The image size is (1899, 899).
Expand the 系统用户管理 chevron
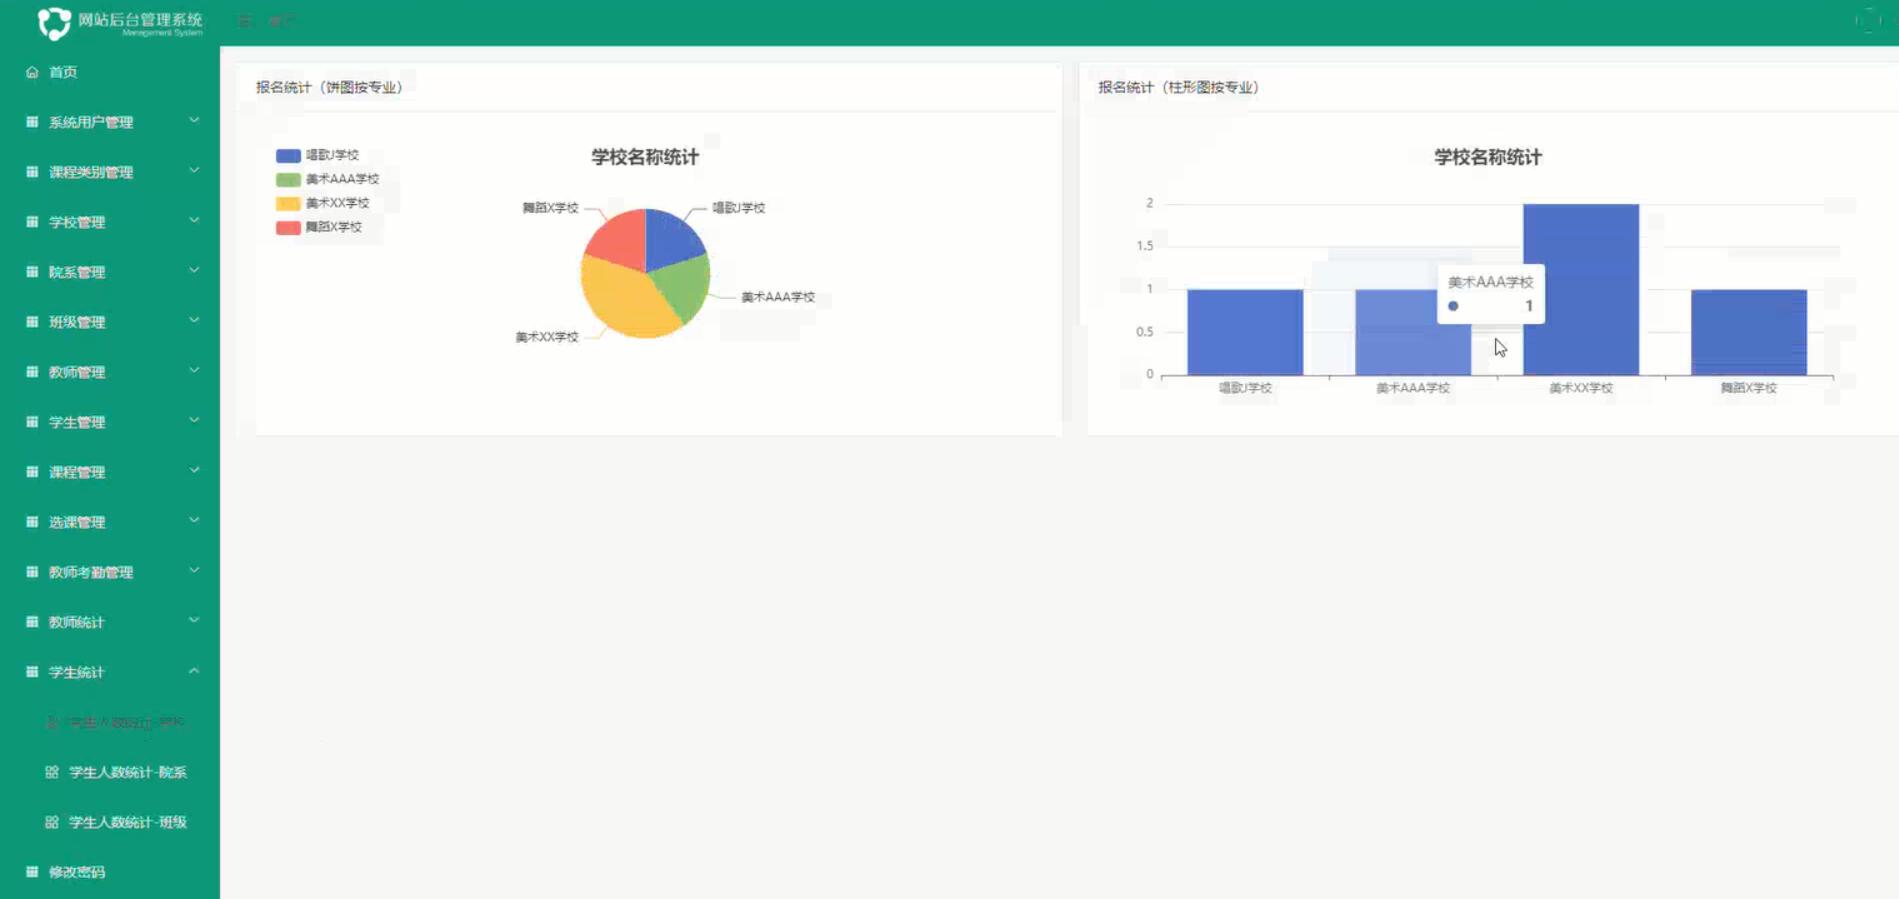coord(194,121)
